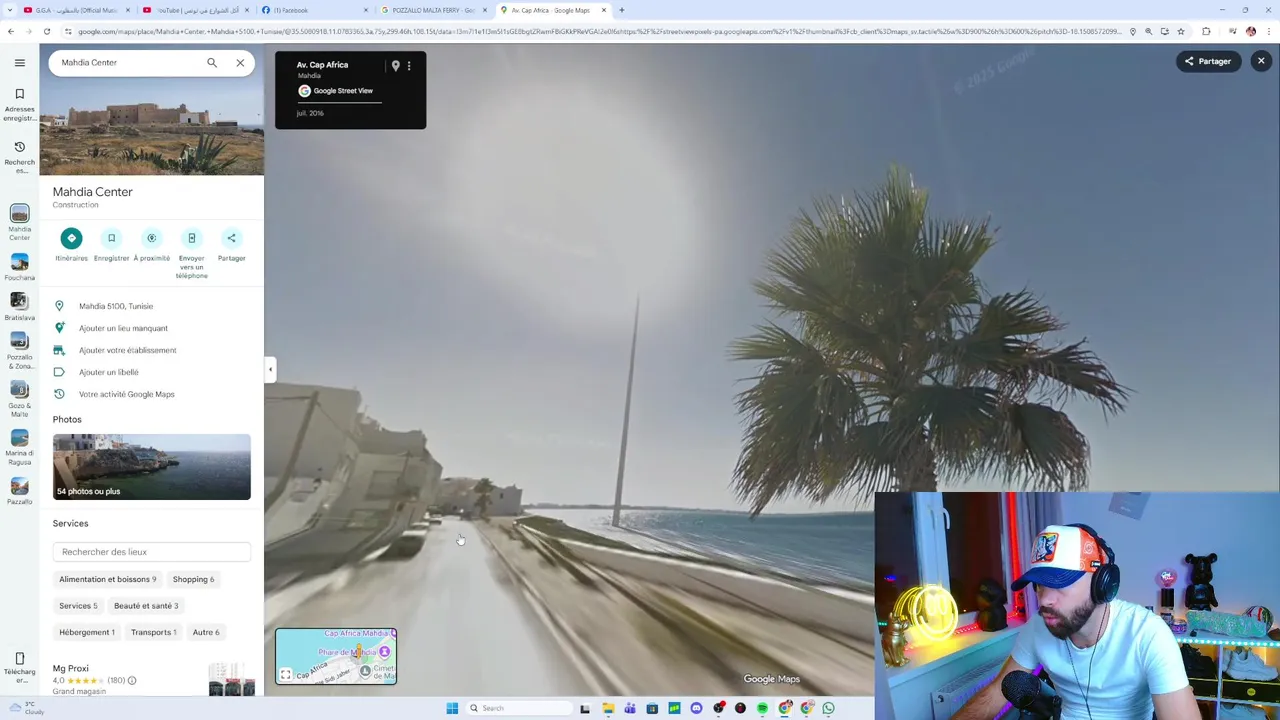This screenshot has width=1280, height=720.
Task: Open the Mg Proxi listing
Action: click(71, 668)
